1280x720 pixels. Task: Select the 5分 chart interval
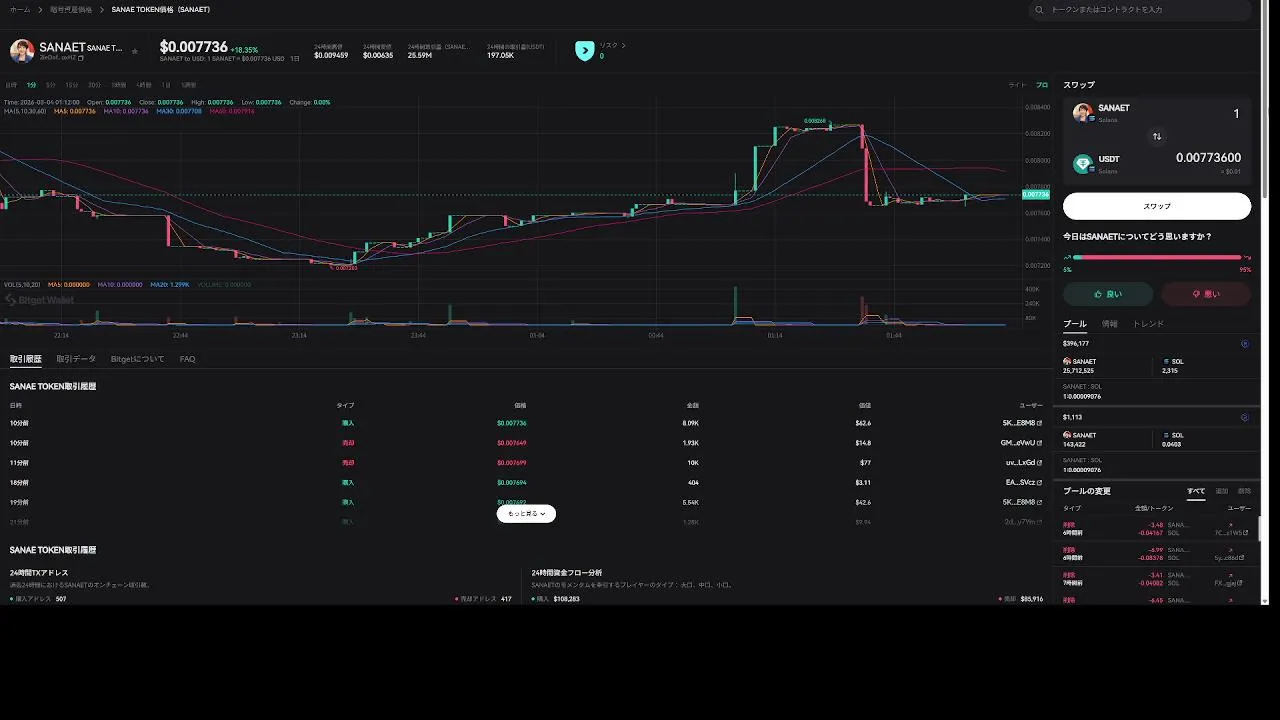(51, 85)
